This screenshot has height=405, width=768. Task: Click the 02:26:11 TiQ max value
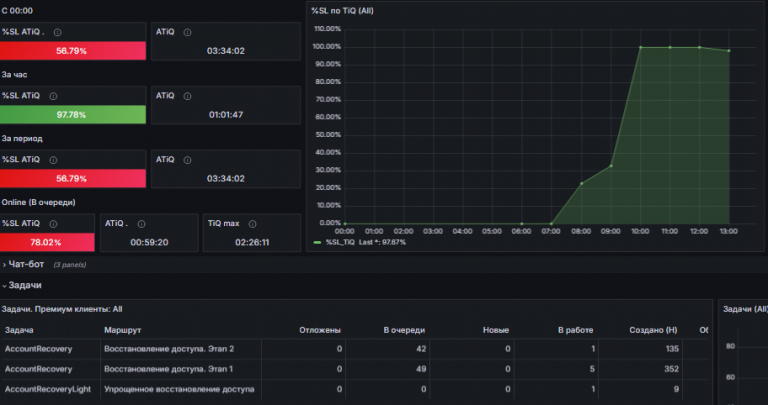252,242
